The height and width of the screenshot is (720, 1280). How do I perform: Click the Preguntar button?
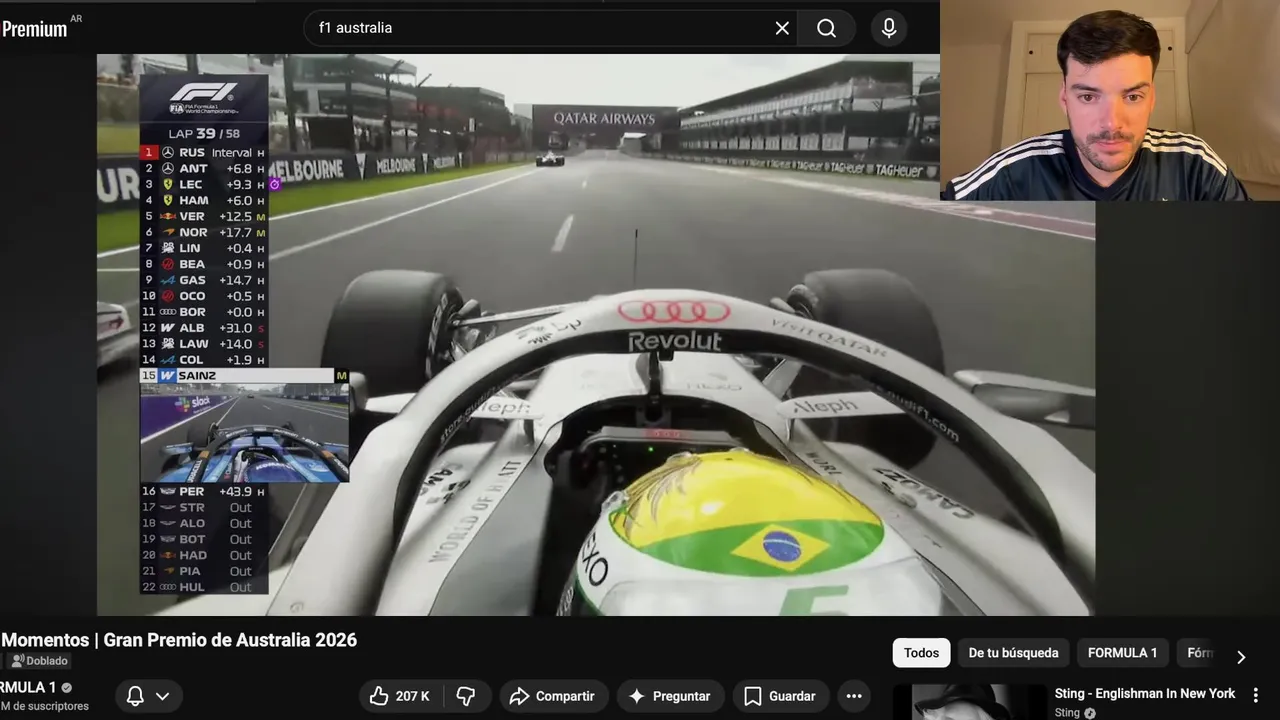point(669,696)
